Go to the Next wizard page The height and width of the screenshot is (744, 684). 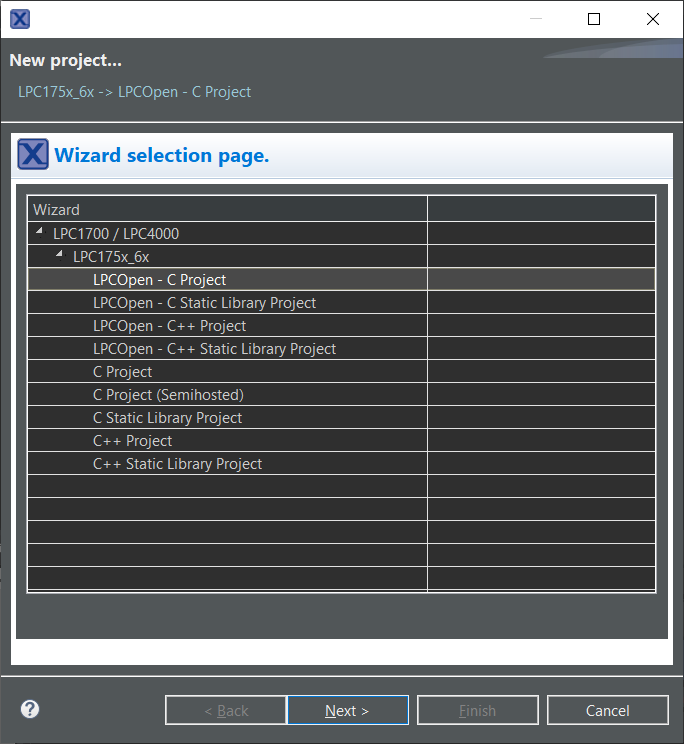tap(348, 710)
